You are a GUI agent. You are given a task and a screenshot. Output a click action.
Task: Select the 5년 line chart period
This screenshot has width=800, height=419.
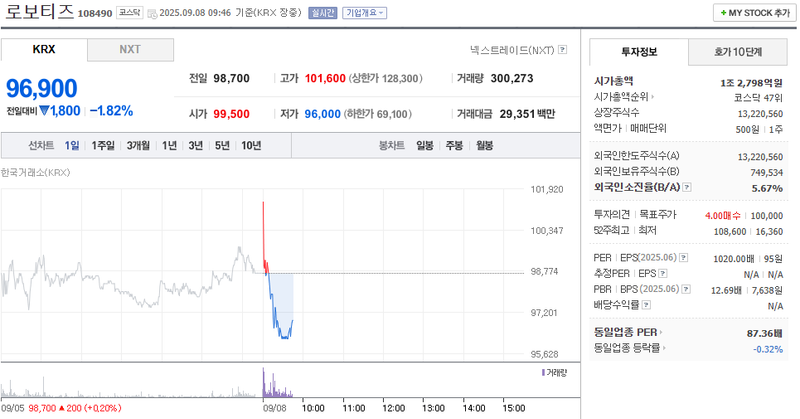tap(222, 145)
